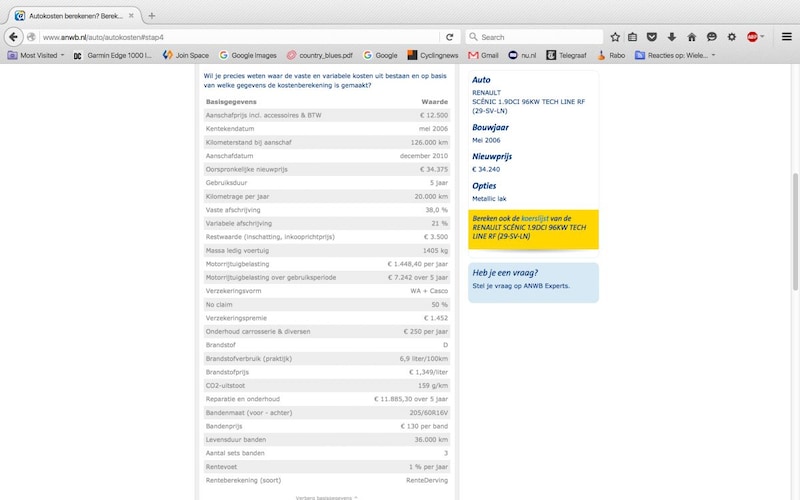Open a new tab with plus button
800x500 pixels.
(152, 16)
